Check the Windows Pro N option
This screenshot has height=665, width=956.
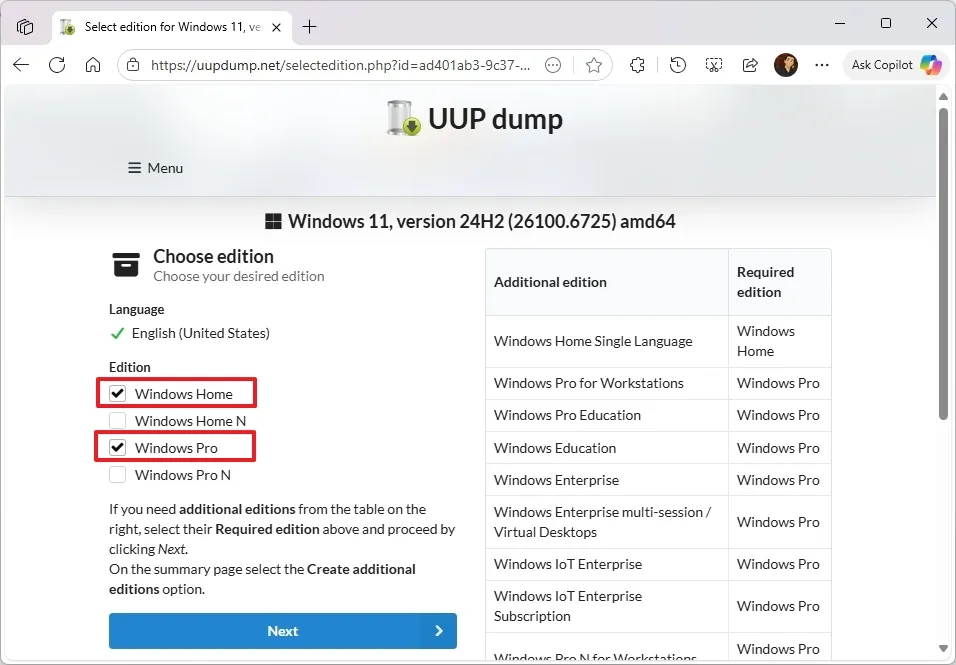pos(118,475)
